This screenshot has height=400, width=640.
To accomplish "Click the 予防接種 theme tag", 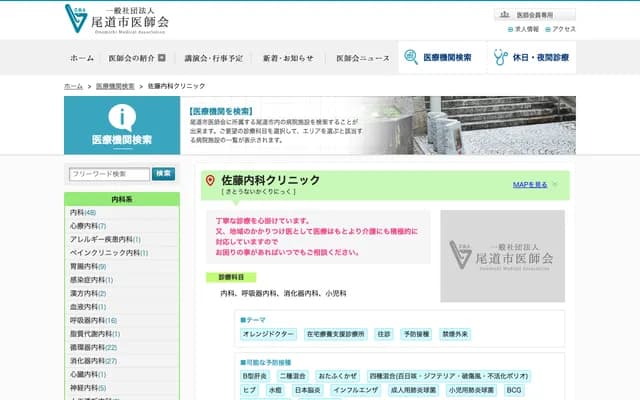I will pos(416,334).
